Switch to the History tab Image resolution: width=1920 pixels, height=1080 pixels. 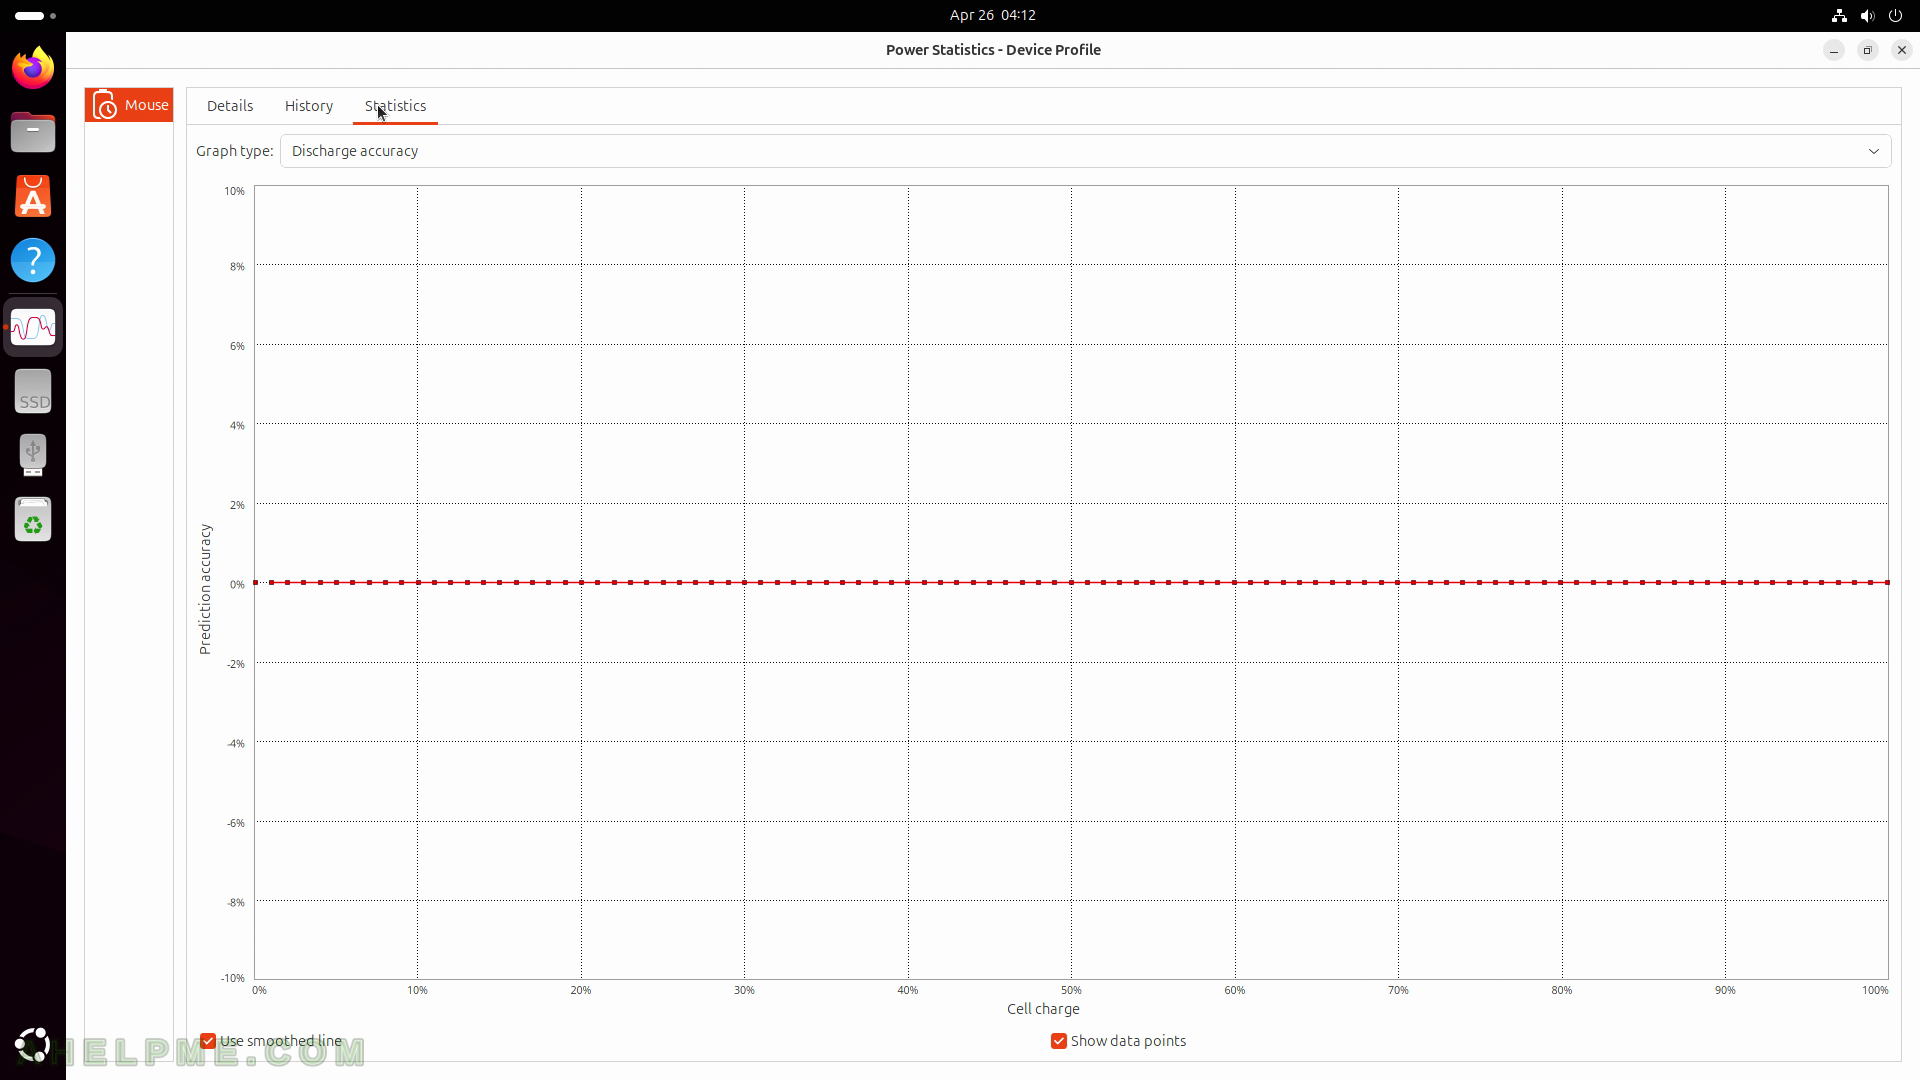pyautogui.click(x=309, y=106)
